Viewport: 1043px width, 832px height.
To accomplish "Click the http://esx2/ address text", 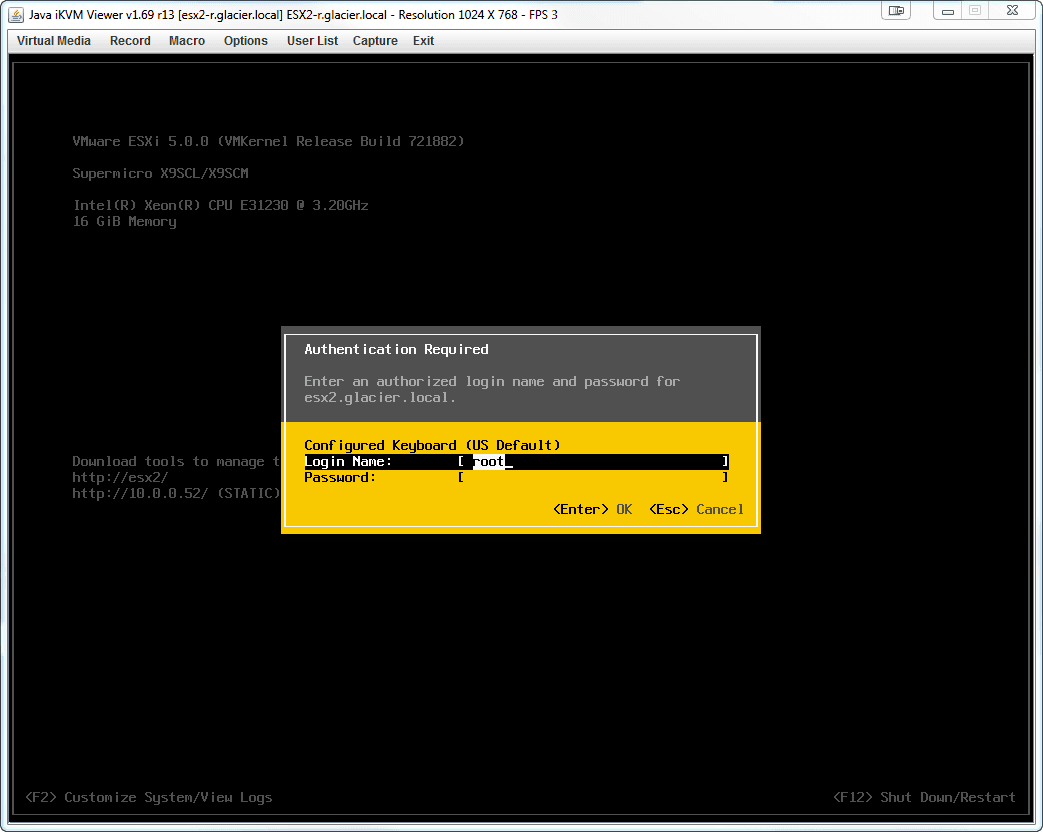I will 120,478.
